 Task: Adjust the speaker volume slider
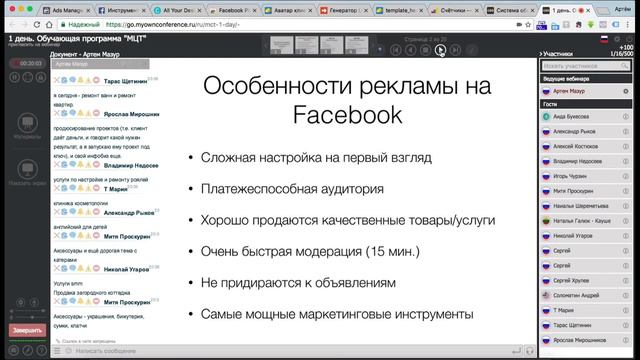pos(27,311)
